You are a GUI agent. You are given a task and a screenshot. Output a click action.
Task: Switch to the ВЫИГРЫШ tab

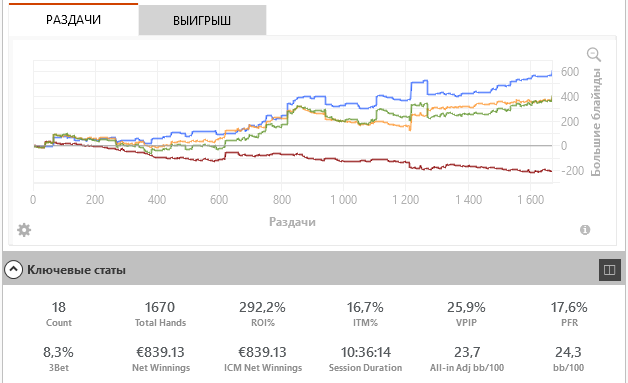coord(202,20)
